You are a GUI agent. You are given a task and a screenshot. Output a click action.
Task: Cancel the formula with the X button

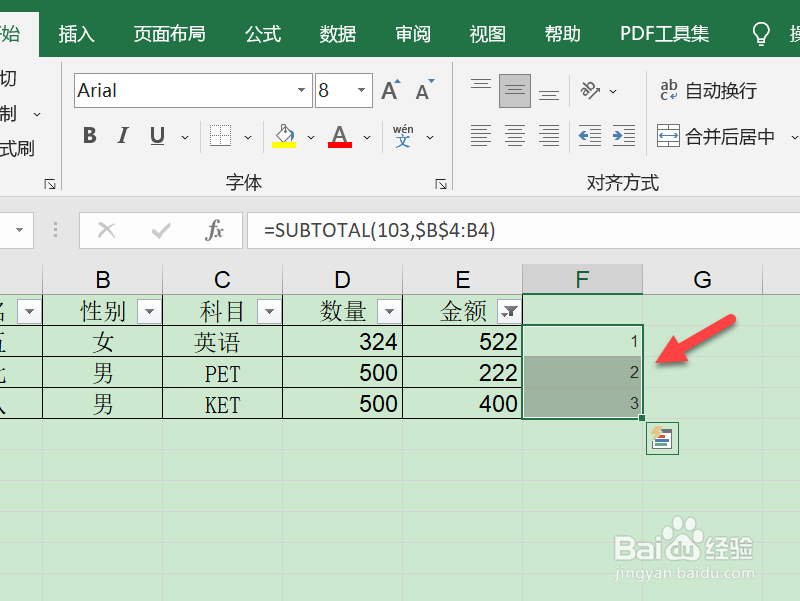106,230
